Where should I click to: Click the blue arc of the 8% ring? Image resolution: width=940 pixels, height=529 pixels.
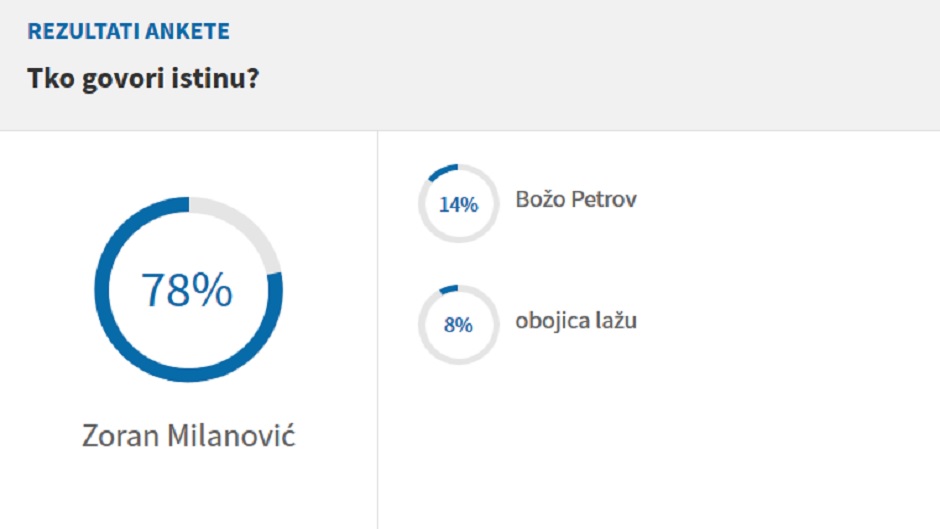pos(449,289)
